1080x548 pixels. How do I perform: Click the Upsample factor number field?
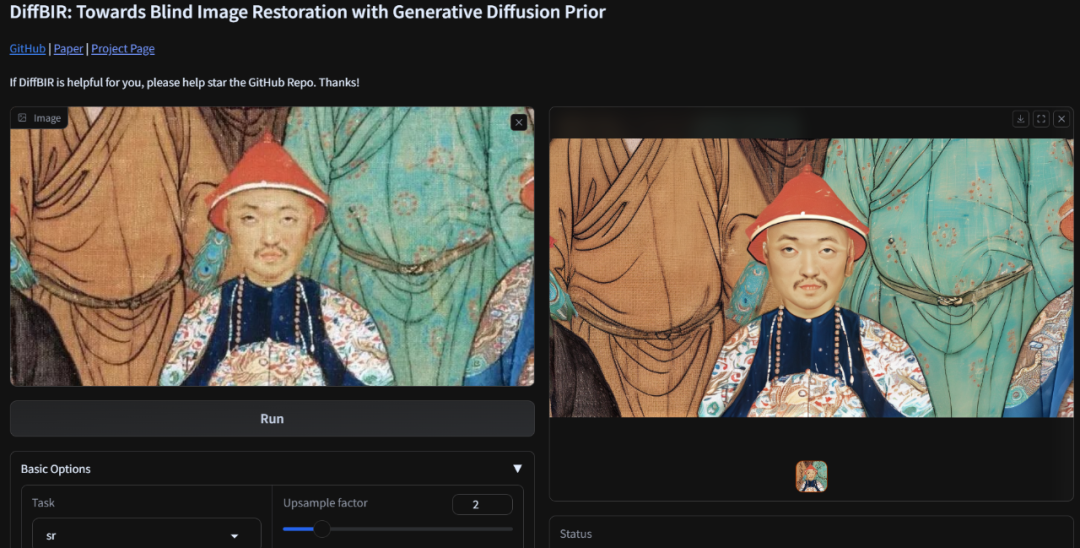tap(482, 505)
